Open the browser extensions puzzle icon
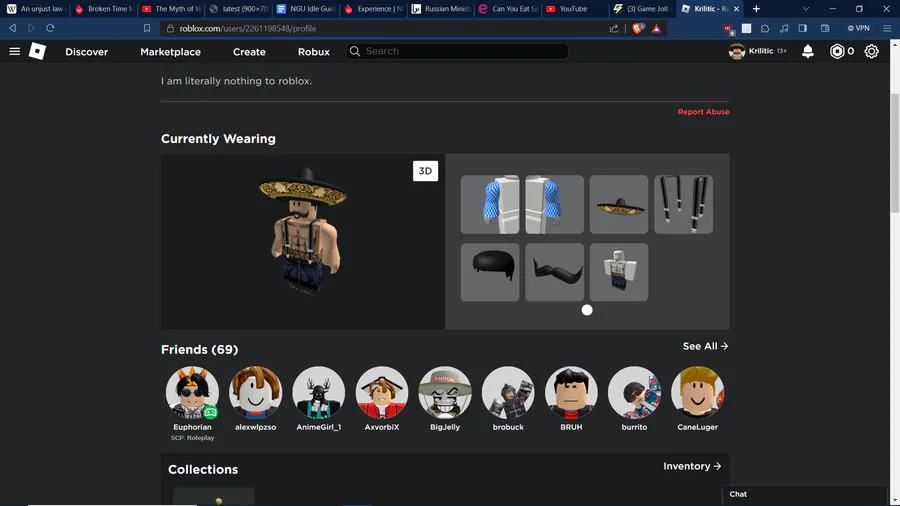The image size is (900, 506). coord(765,28)
